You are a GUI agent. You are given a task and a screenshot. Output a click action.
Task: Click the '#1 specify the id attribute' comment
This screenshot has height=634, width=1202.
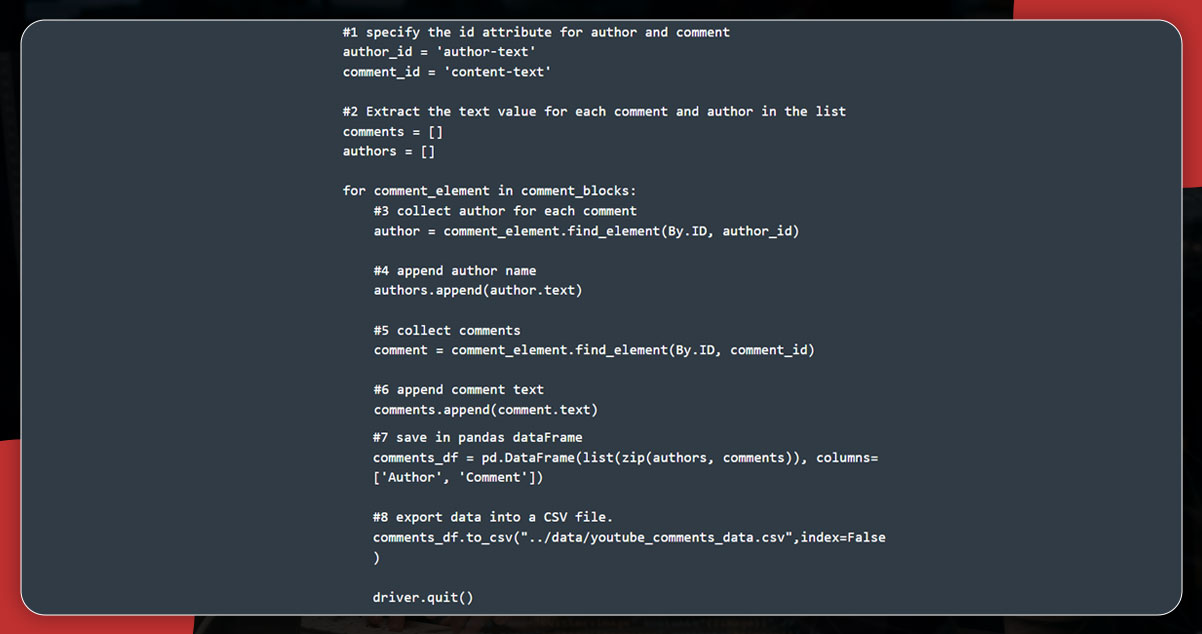536,32
